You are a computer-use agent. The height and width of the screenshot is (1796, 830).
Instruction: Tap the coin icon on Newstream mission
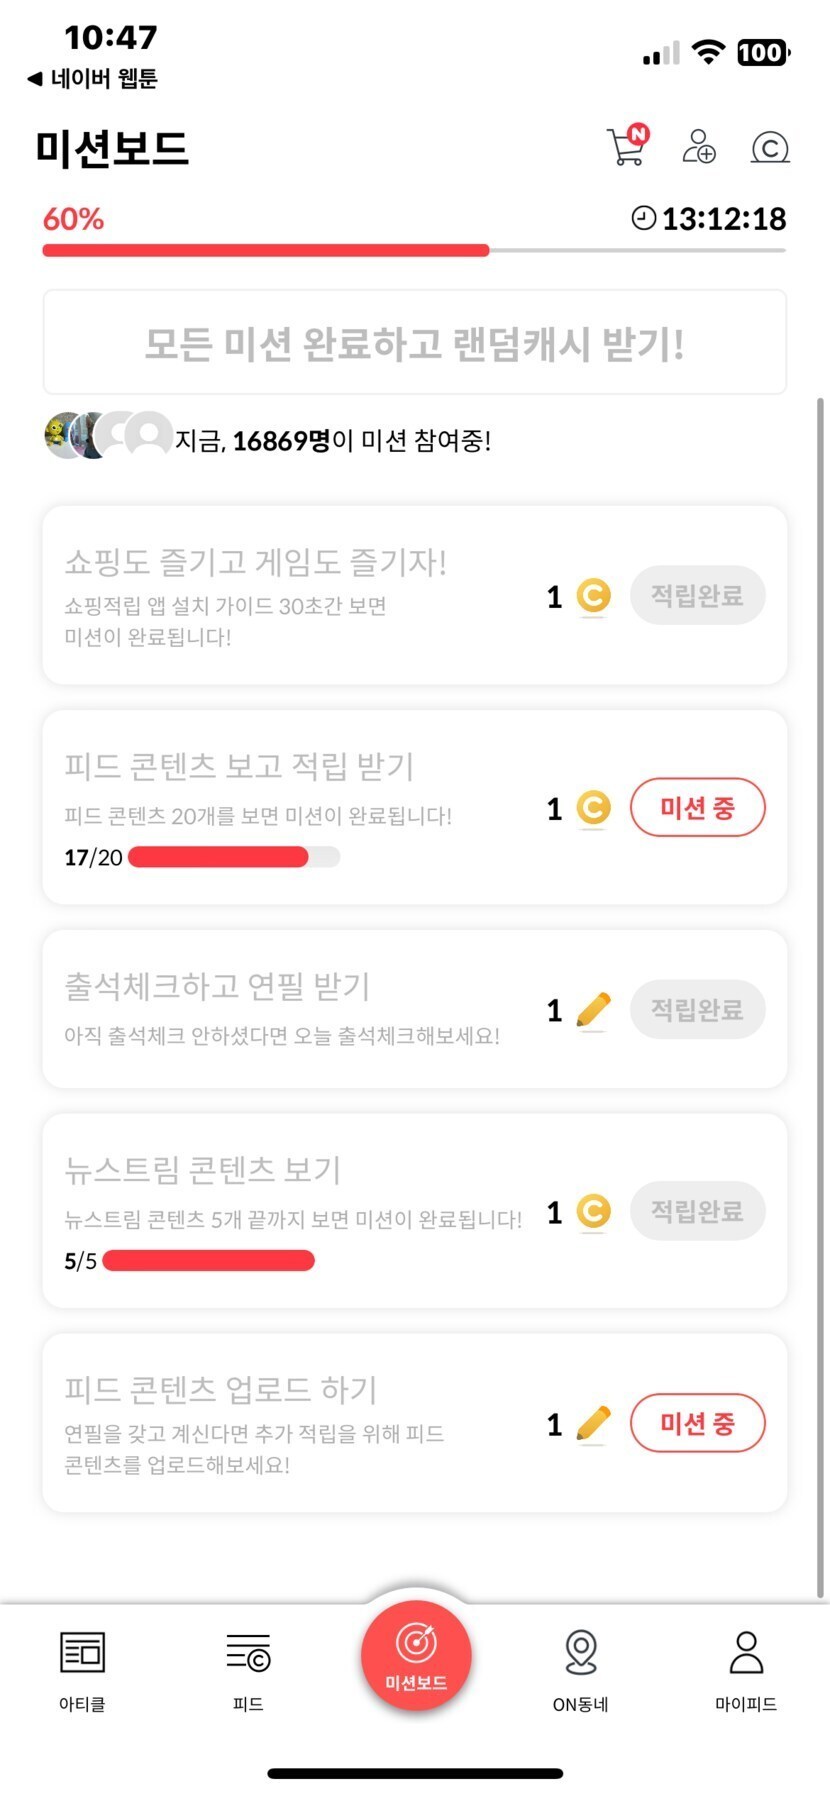pos(593,1212)
